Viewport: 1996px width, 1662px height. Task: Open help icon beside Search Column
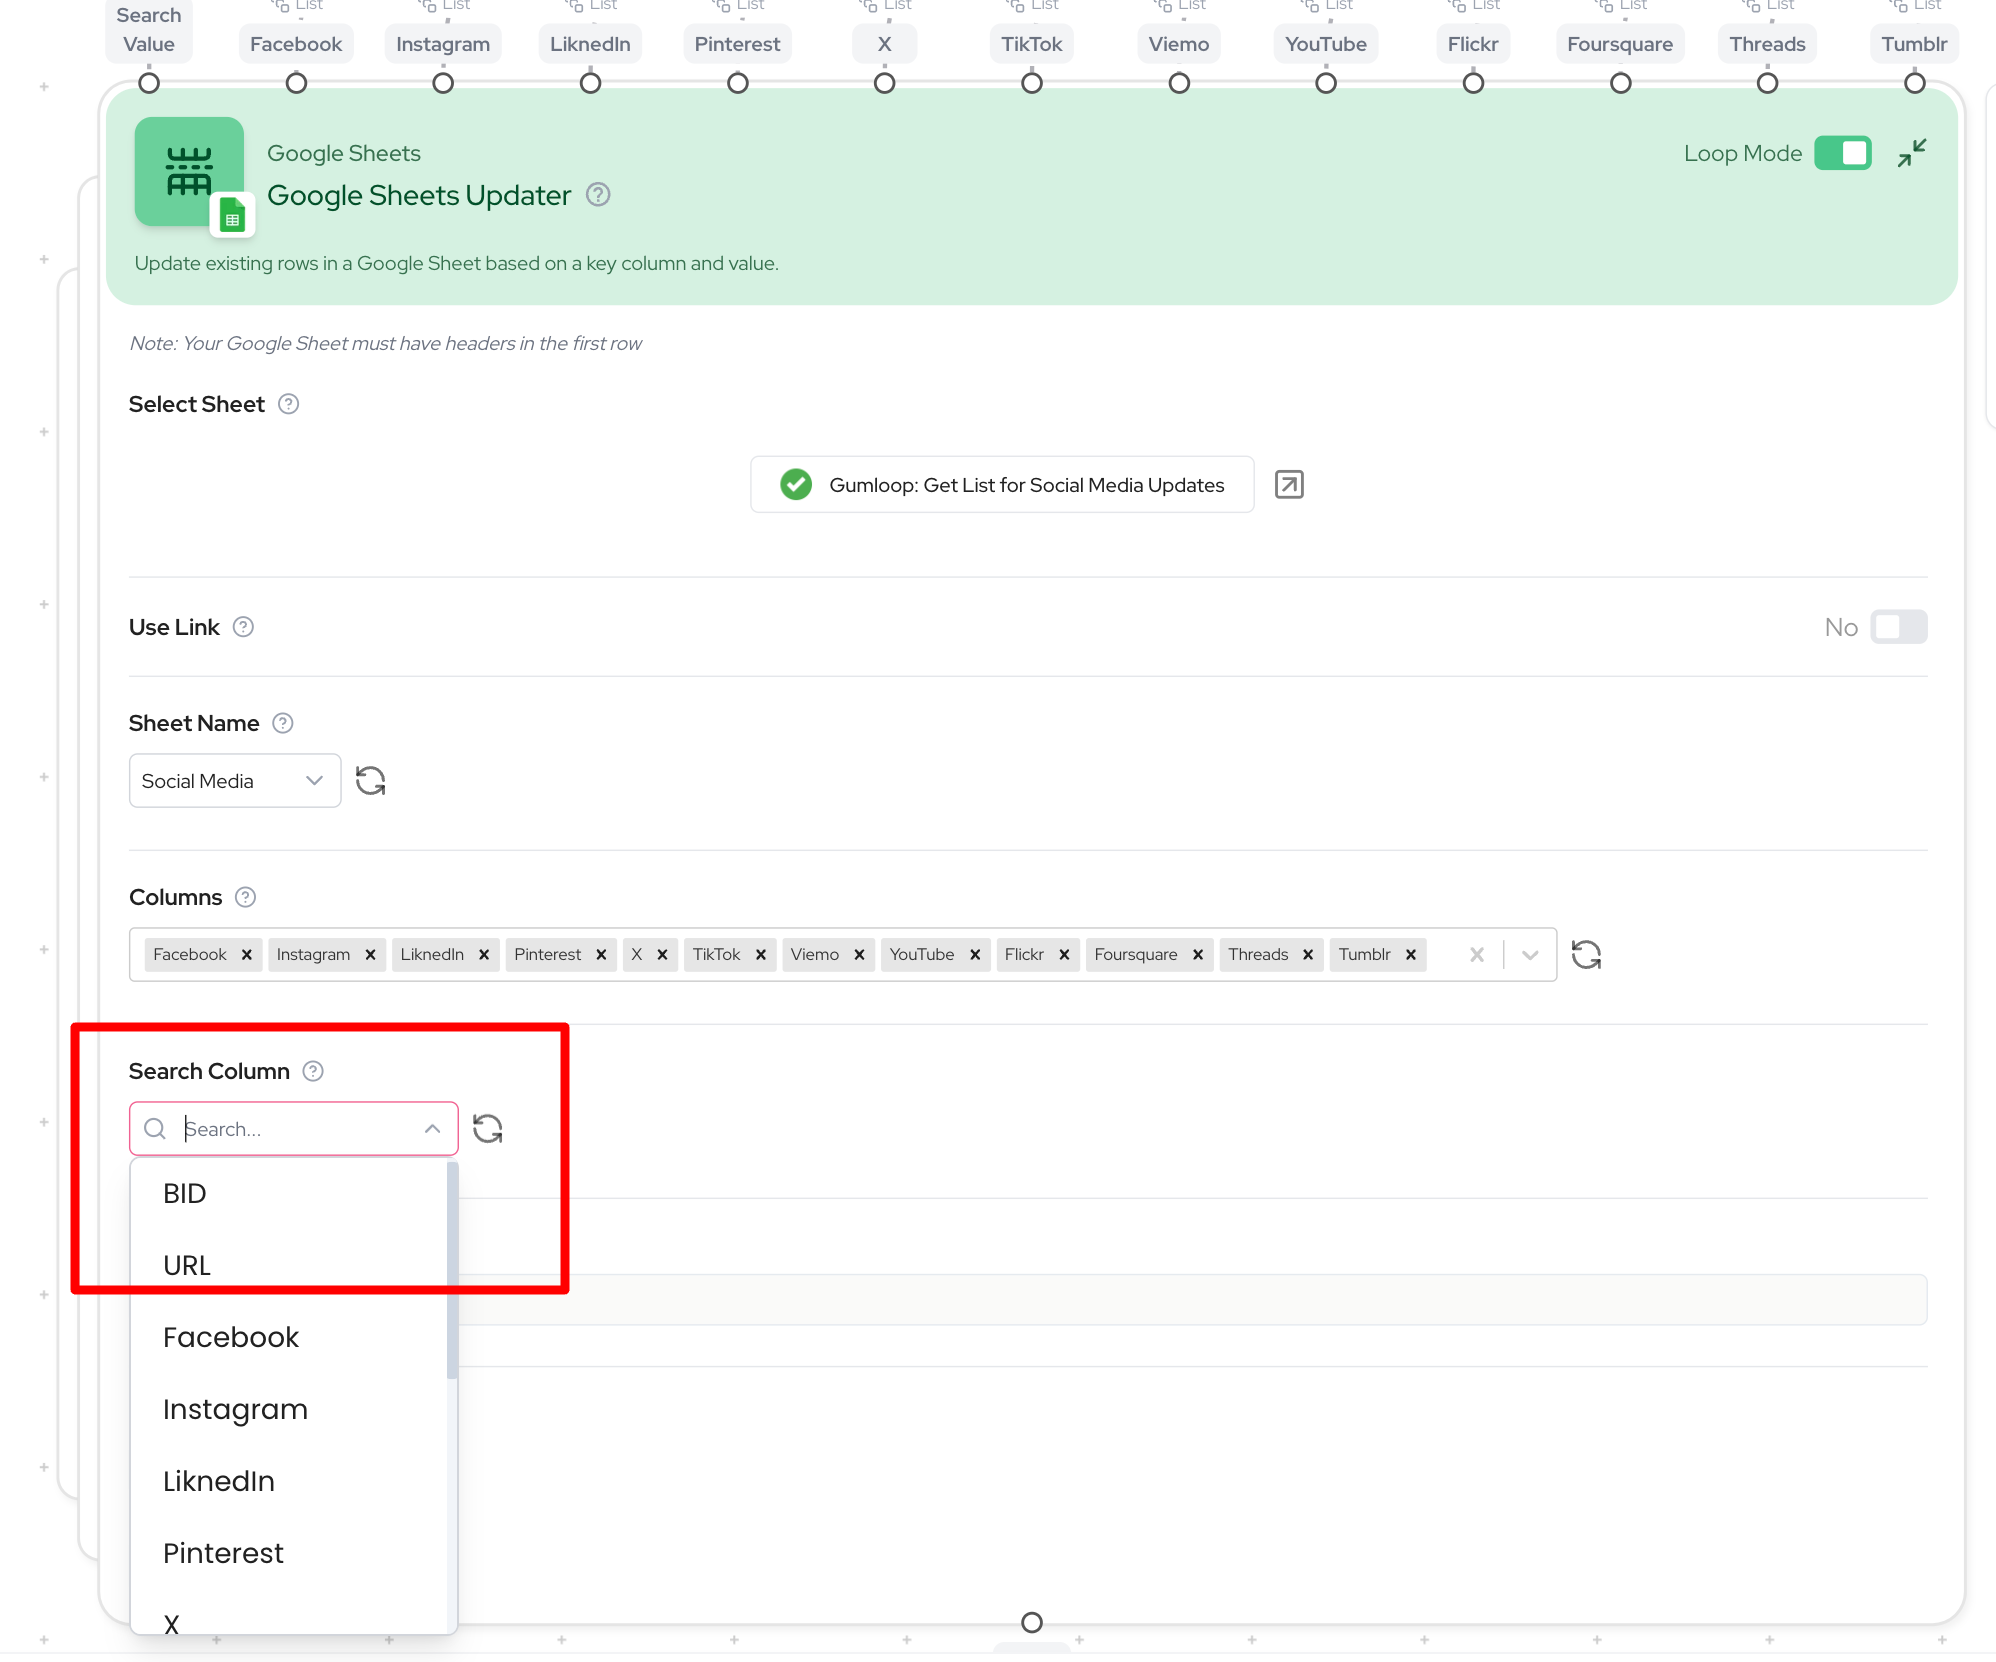[x=313, y=1071]
